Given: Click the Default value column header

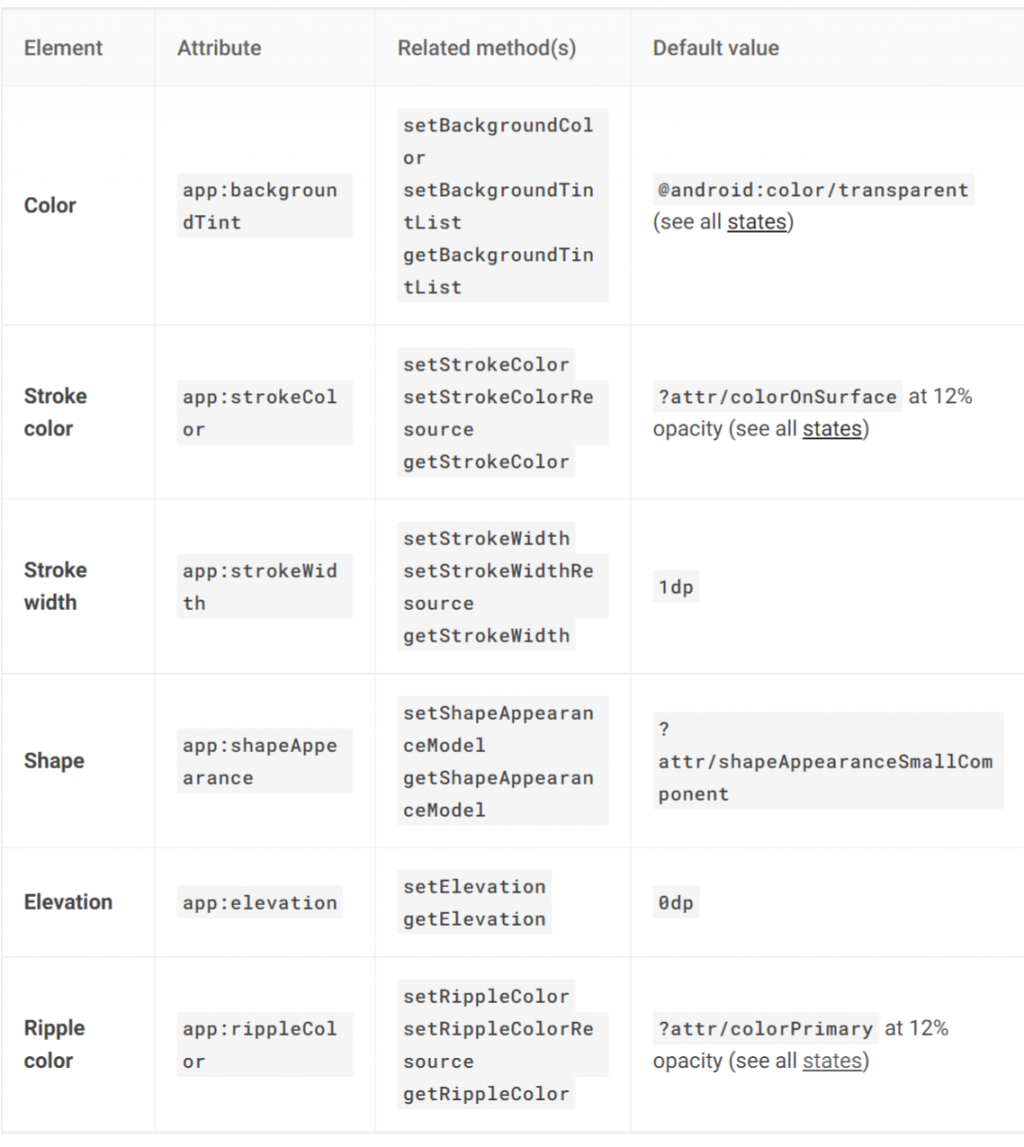Looking at the screenshot, I should pyautogui.click(x=715, y=48).
